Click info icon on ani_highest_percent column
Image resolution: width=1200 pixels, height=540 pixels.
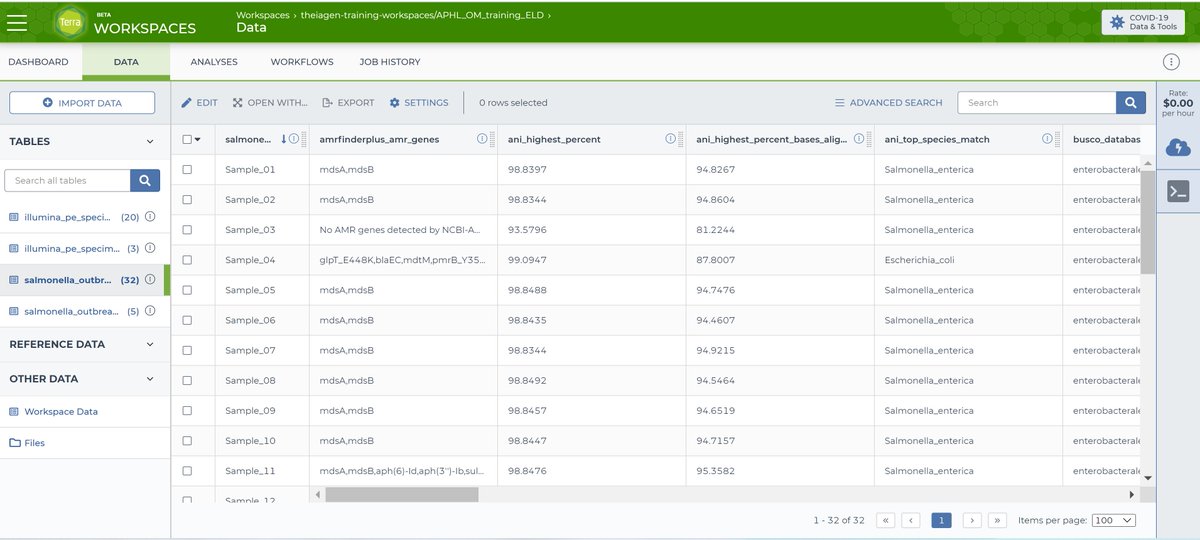[671, 139]
